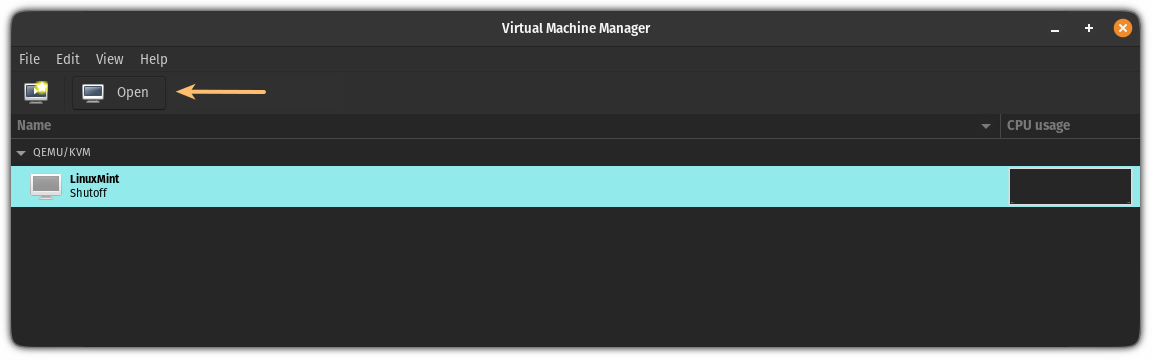Click the Shutoff status text
This screenshot has height=360, width=1153.
click(88, 193)
